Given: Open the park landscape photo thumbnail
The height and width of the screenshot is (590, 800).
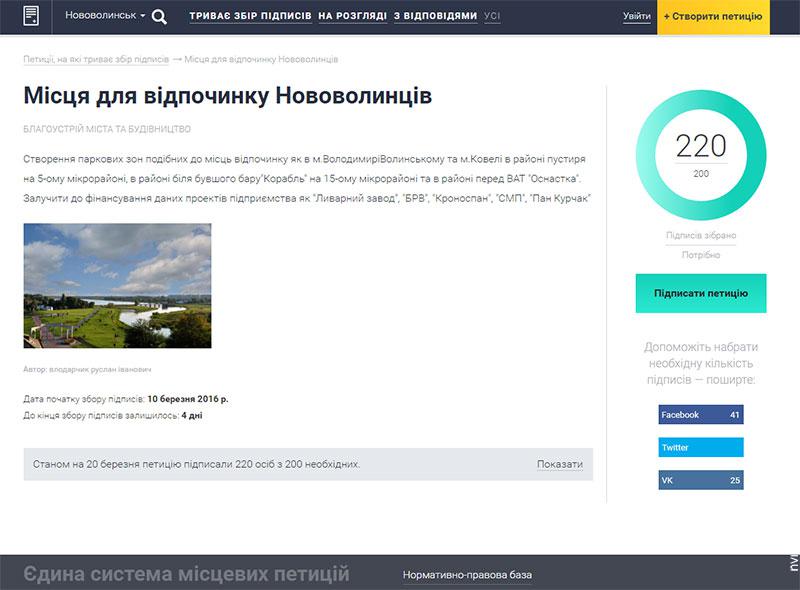Looking at the screenshot, I should point(117,285).
